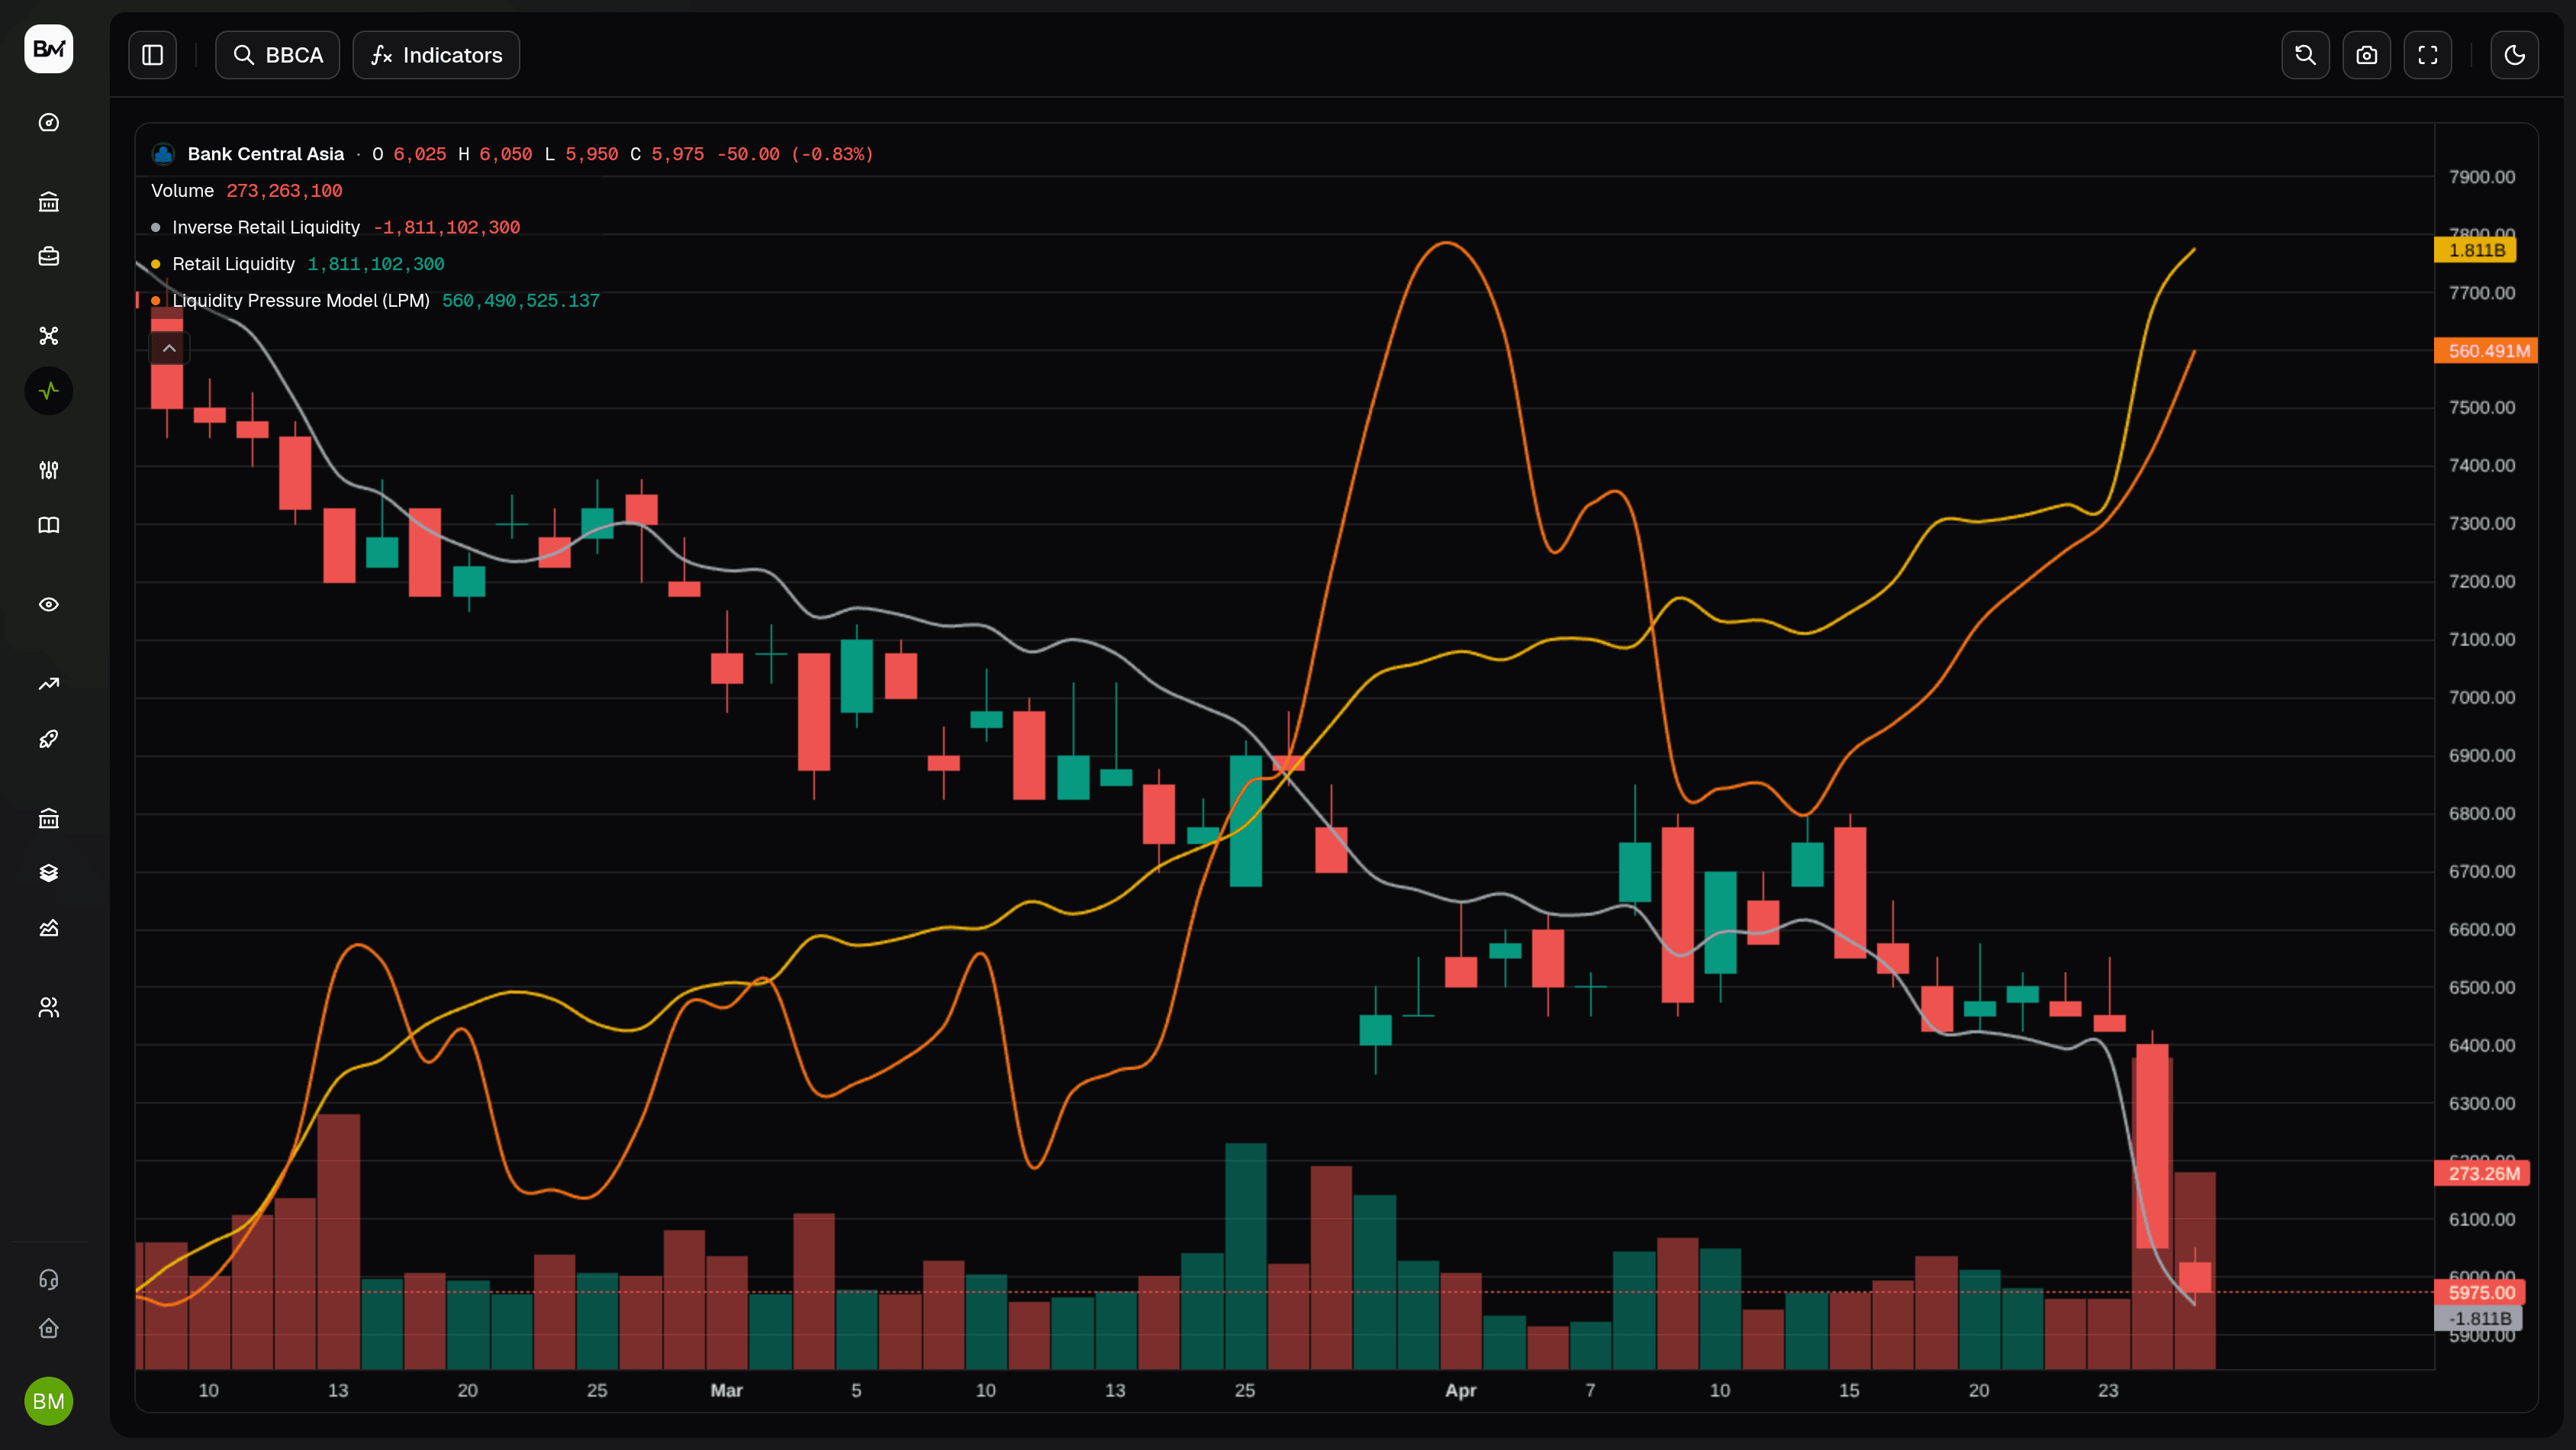Click the 6500.00 price axis label
Image resolution: width=2576 pixels, height=1450 pixels.
(x=2482, y=988)
